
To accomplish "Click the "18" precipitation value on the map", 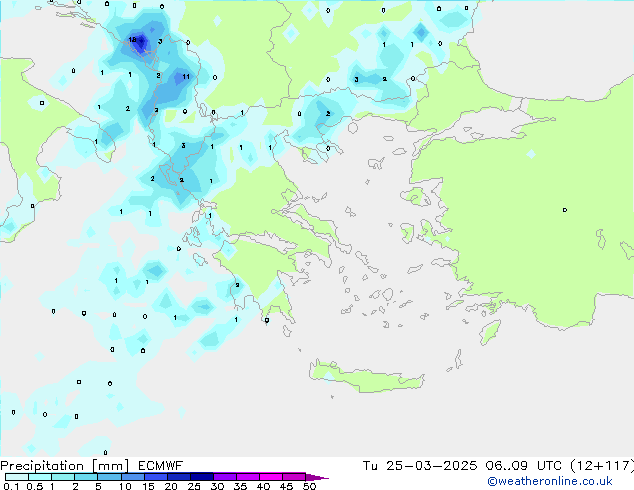I will (x=132, y=40).
